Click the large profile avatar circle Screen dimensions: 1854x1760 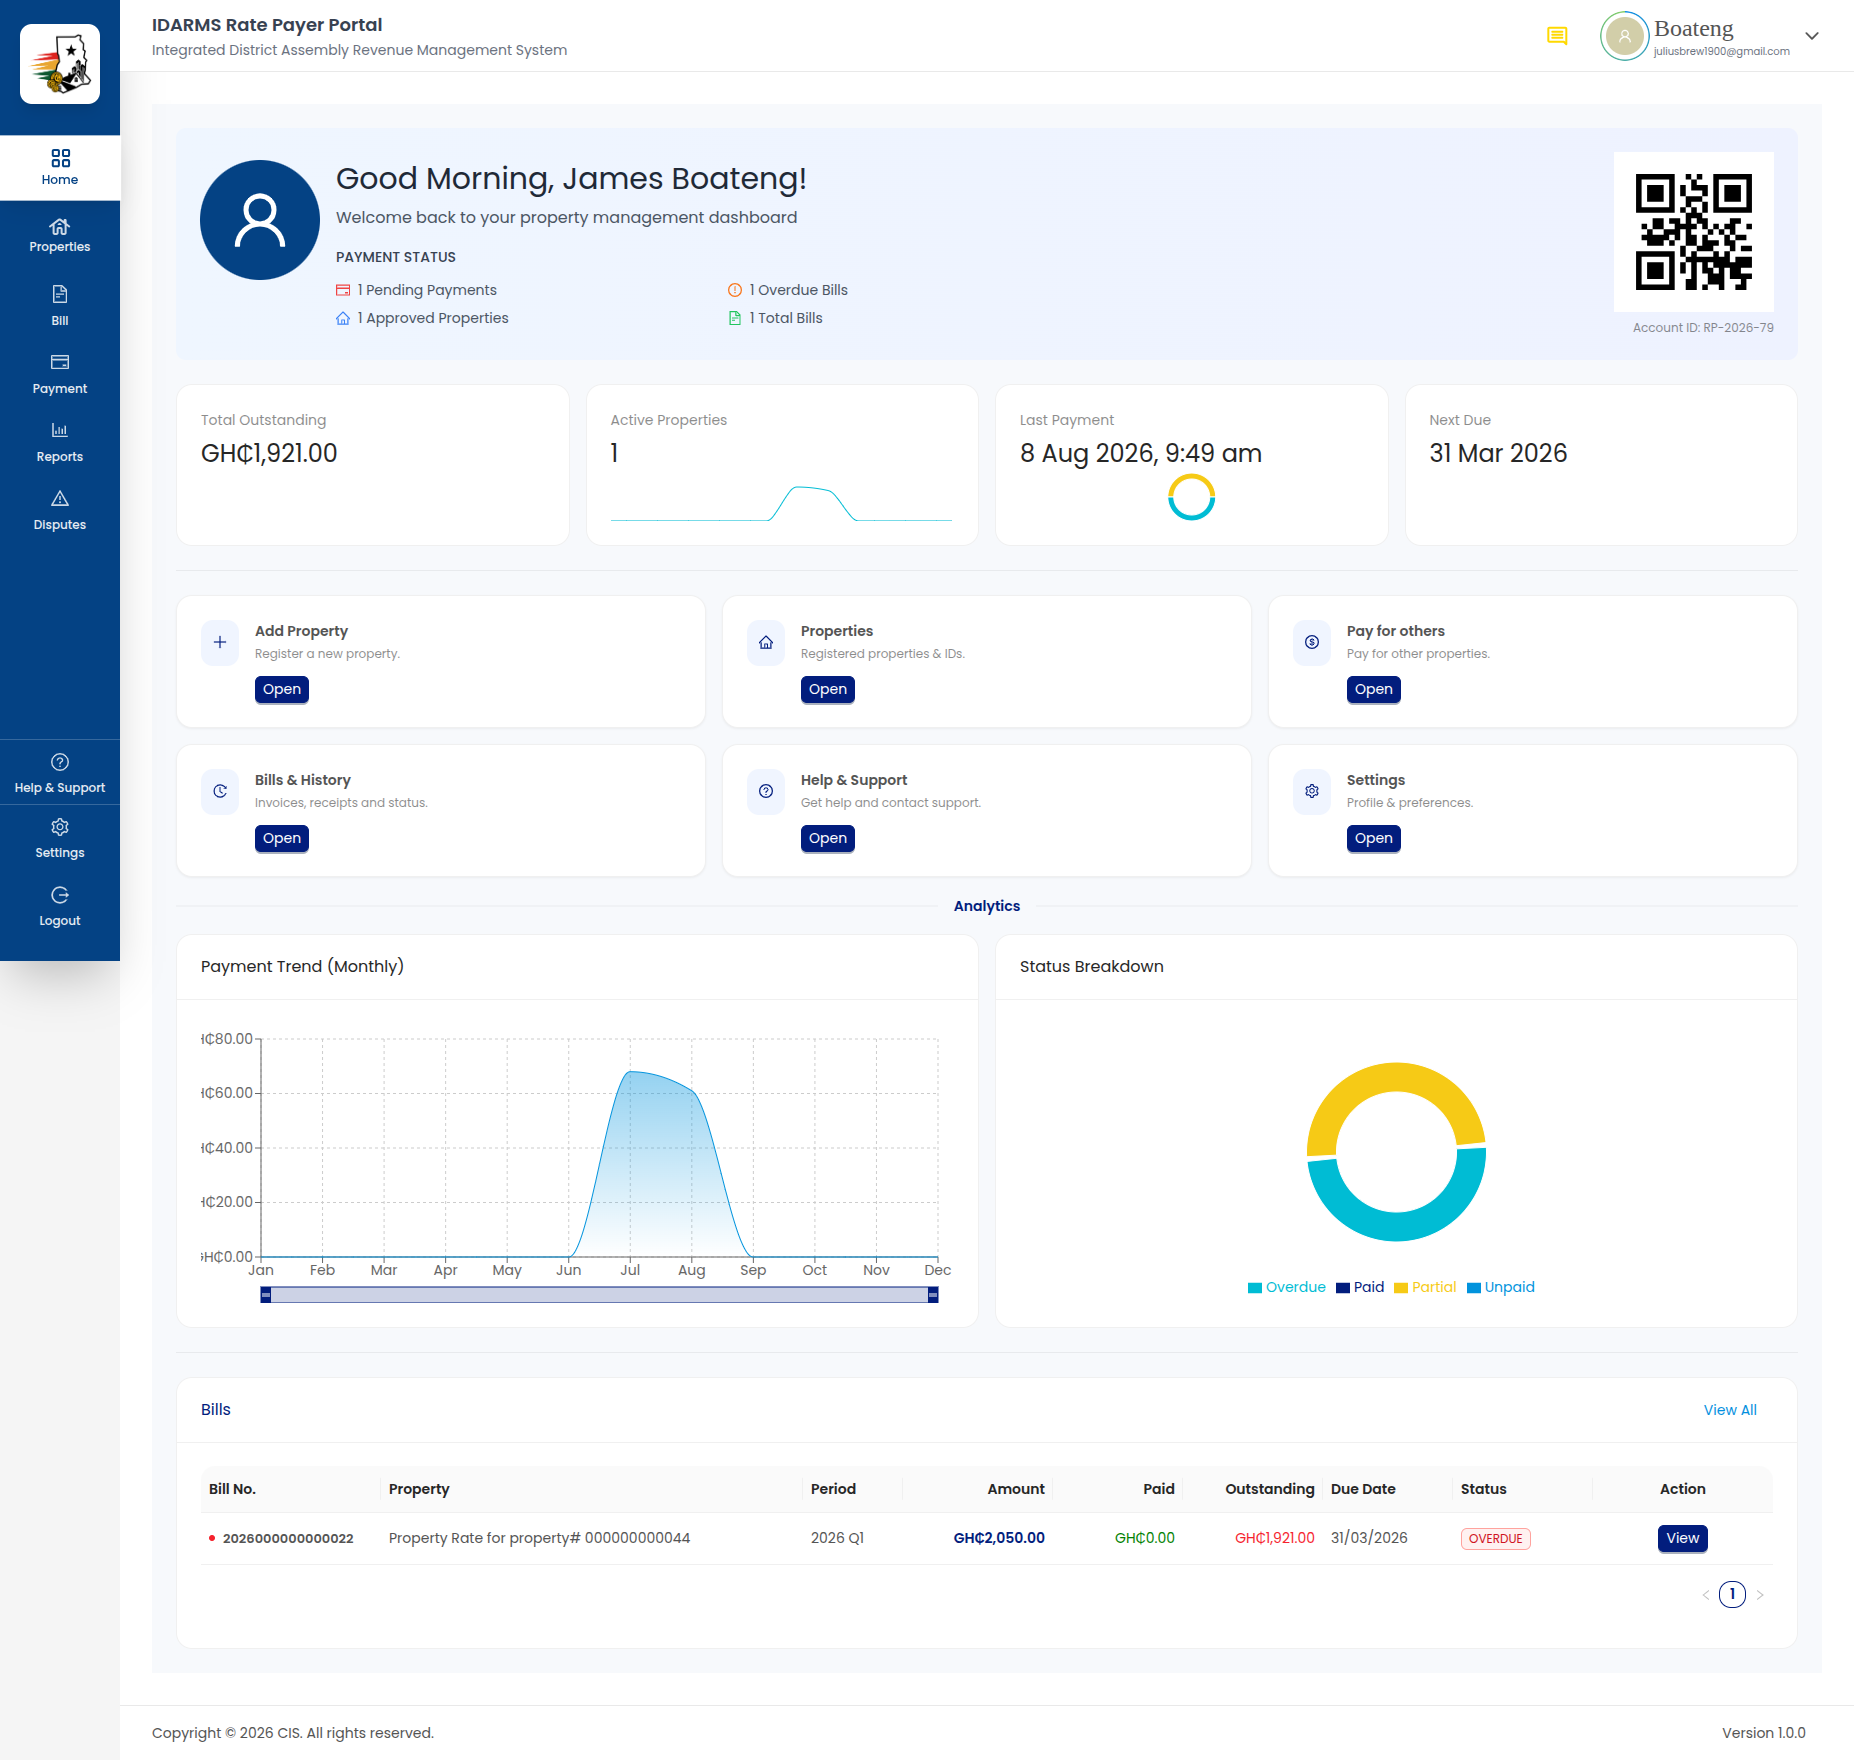[x=260, y=220]
